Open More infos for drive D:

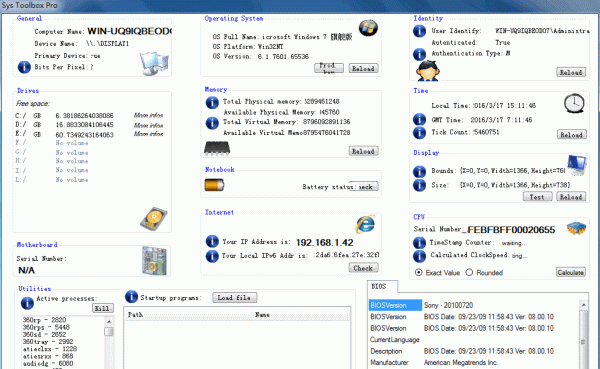148,125
